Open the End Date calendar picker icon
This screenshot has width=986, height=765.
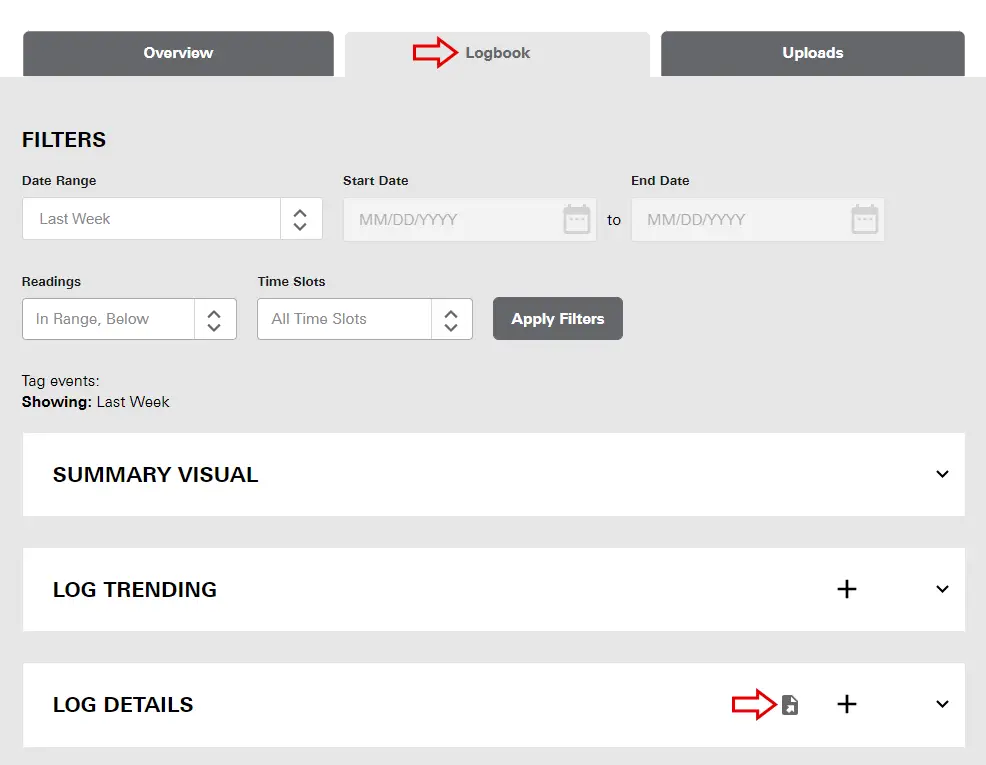(x=864, y=219)
